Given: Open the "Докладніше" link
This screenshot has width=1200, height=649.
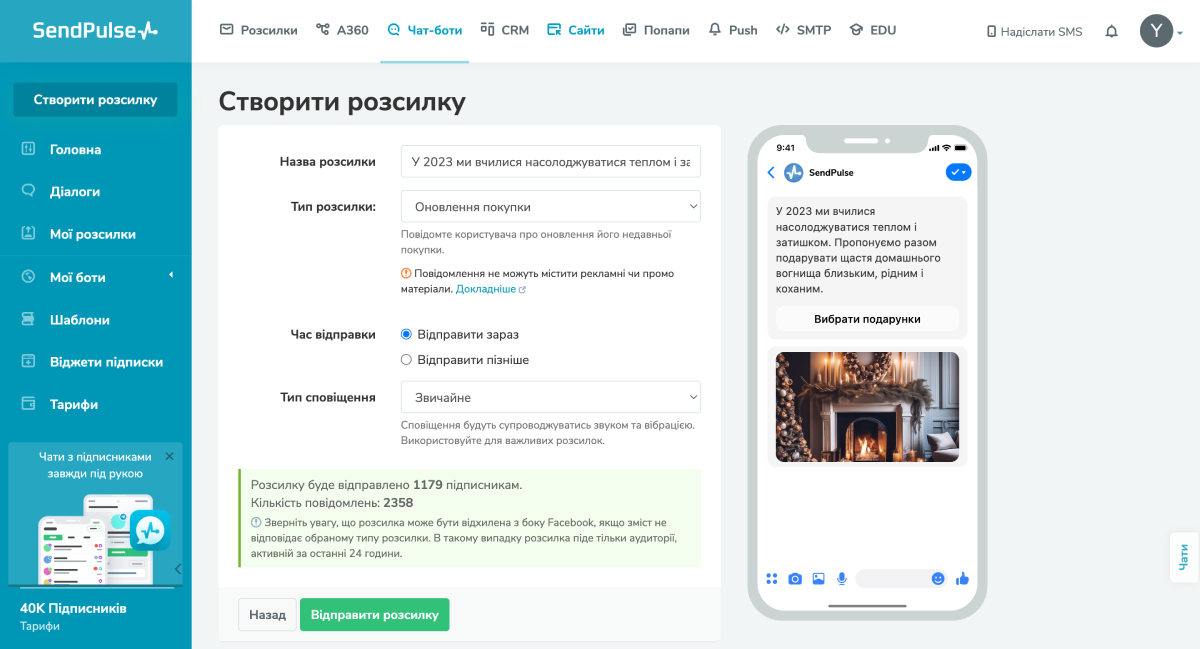Looking at the screenshot, I should click(x=484, y=288).
